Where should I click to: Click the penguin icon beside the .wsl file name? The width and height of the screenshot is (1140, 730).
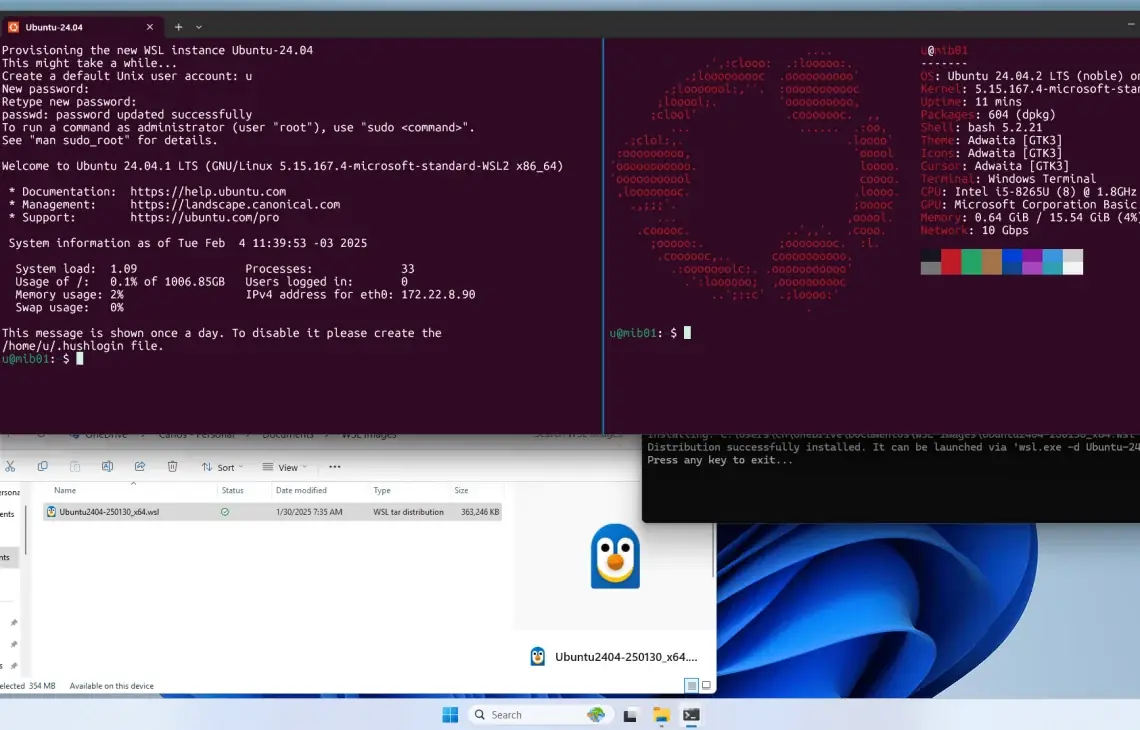point(51,512)
